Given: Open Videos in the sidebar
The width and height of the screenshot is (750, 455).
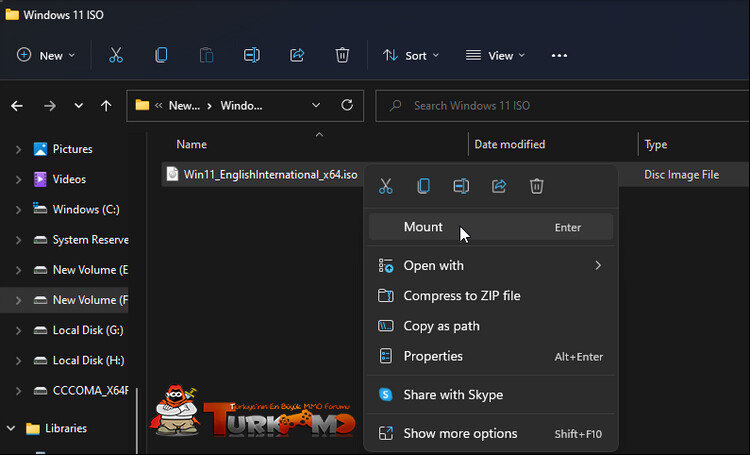Looking at the screenshot, I should point(69,179).
